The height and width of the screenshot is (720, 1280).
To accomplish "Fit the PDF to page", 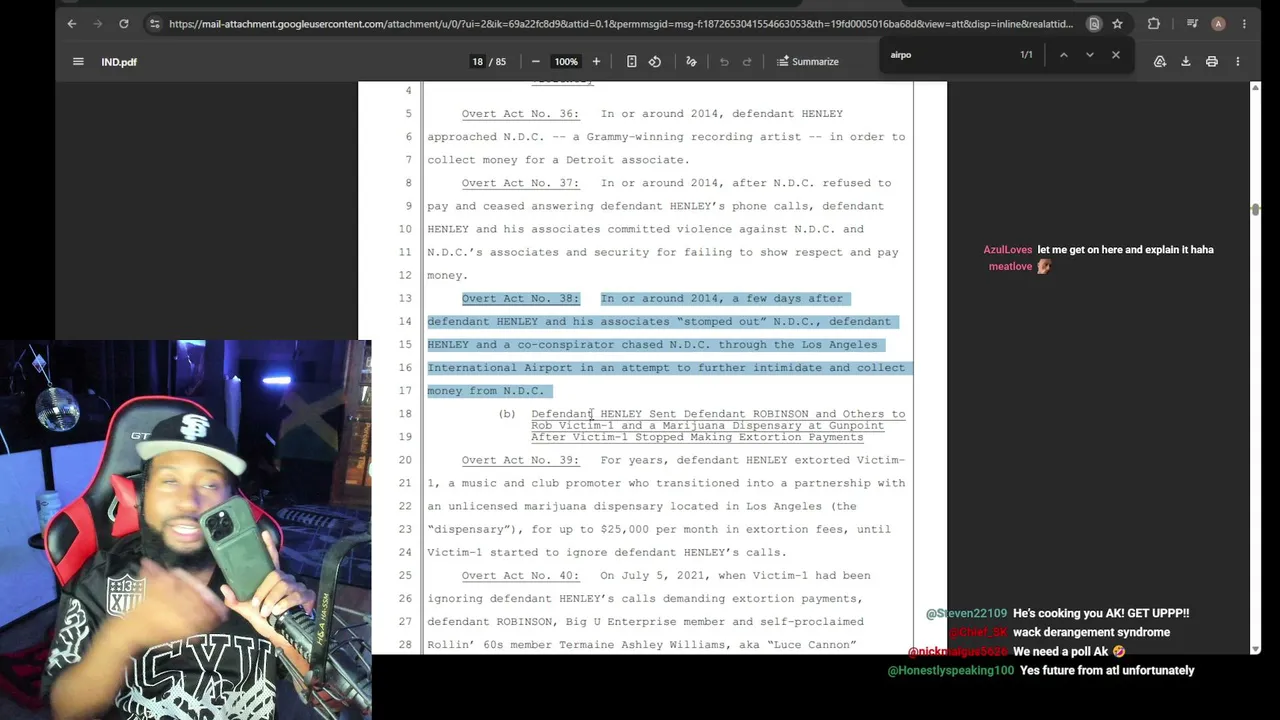I will click(632, 62).
